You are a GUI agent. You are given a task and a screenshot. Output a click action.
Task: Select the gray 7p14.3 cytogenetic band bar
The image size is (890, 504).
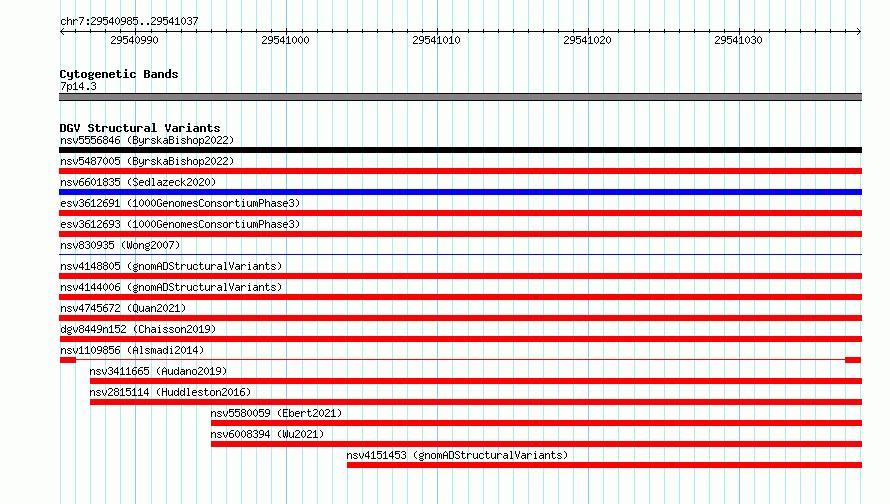[460, 97]
